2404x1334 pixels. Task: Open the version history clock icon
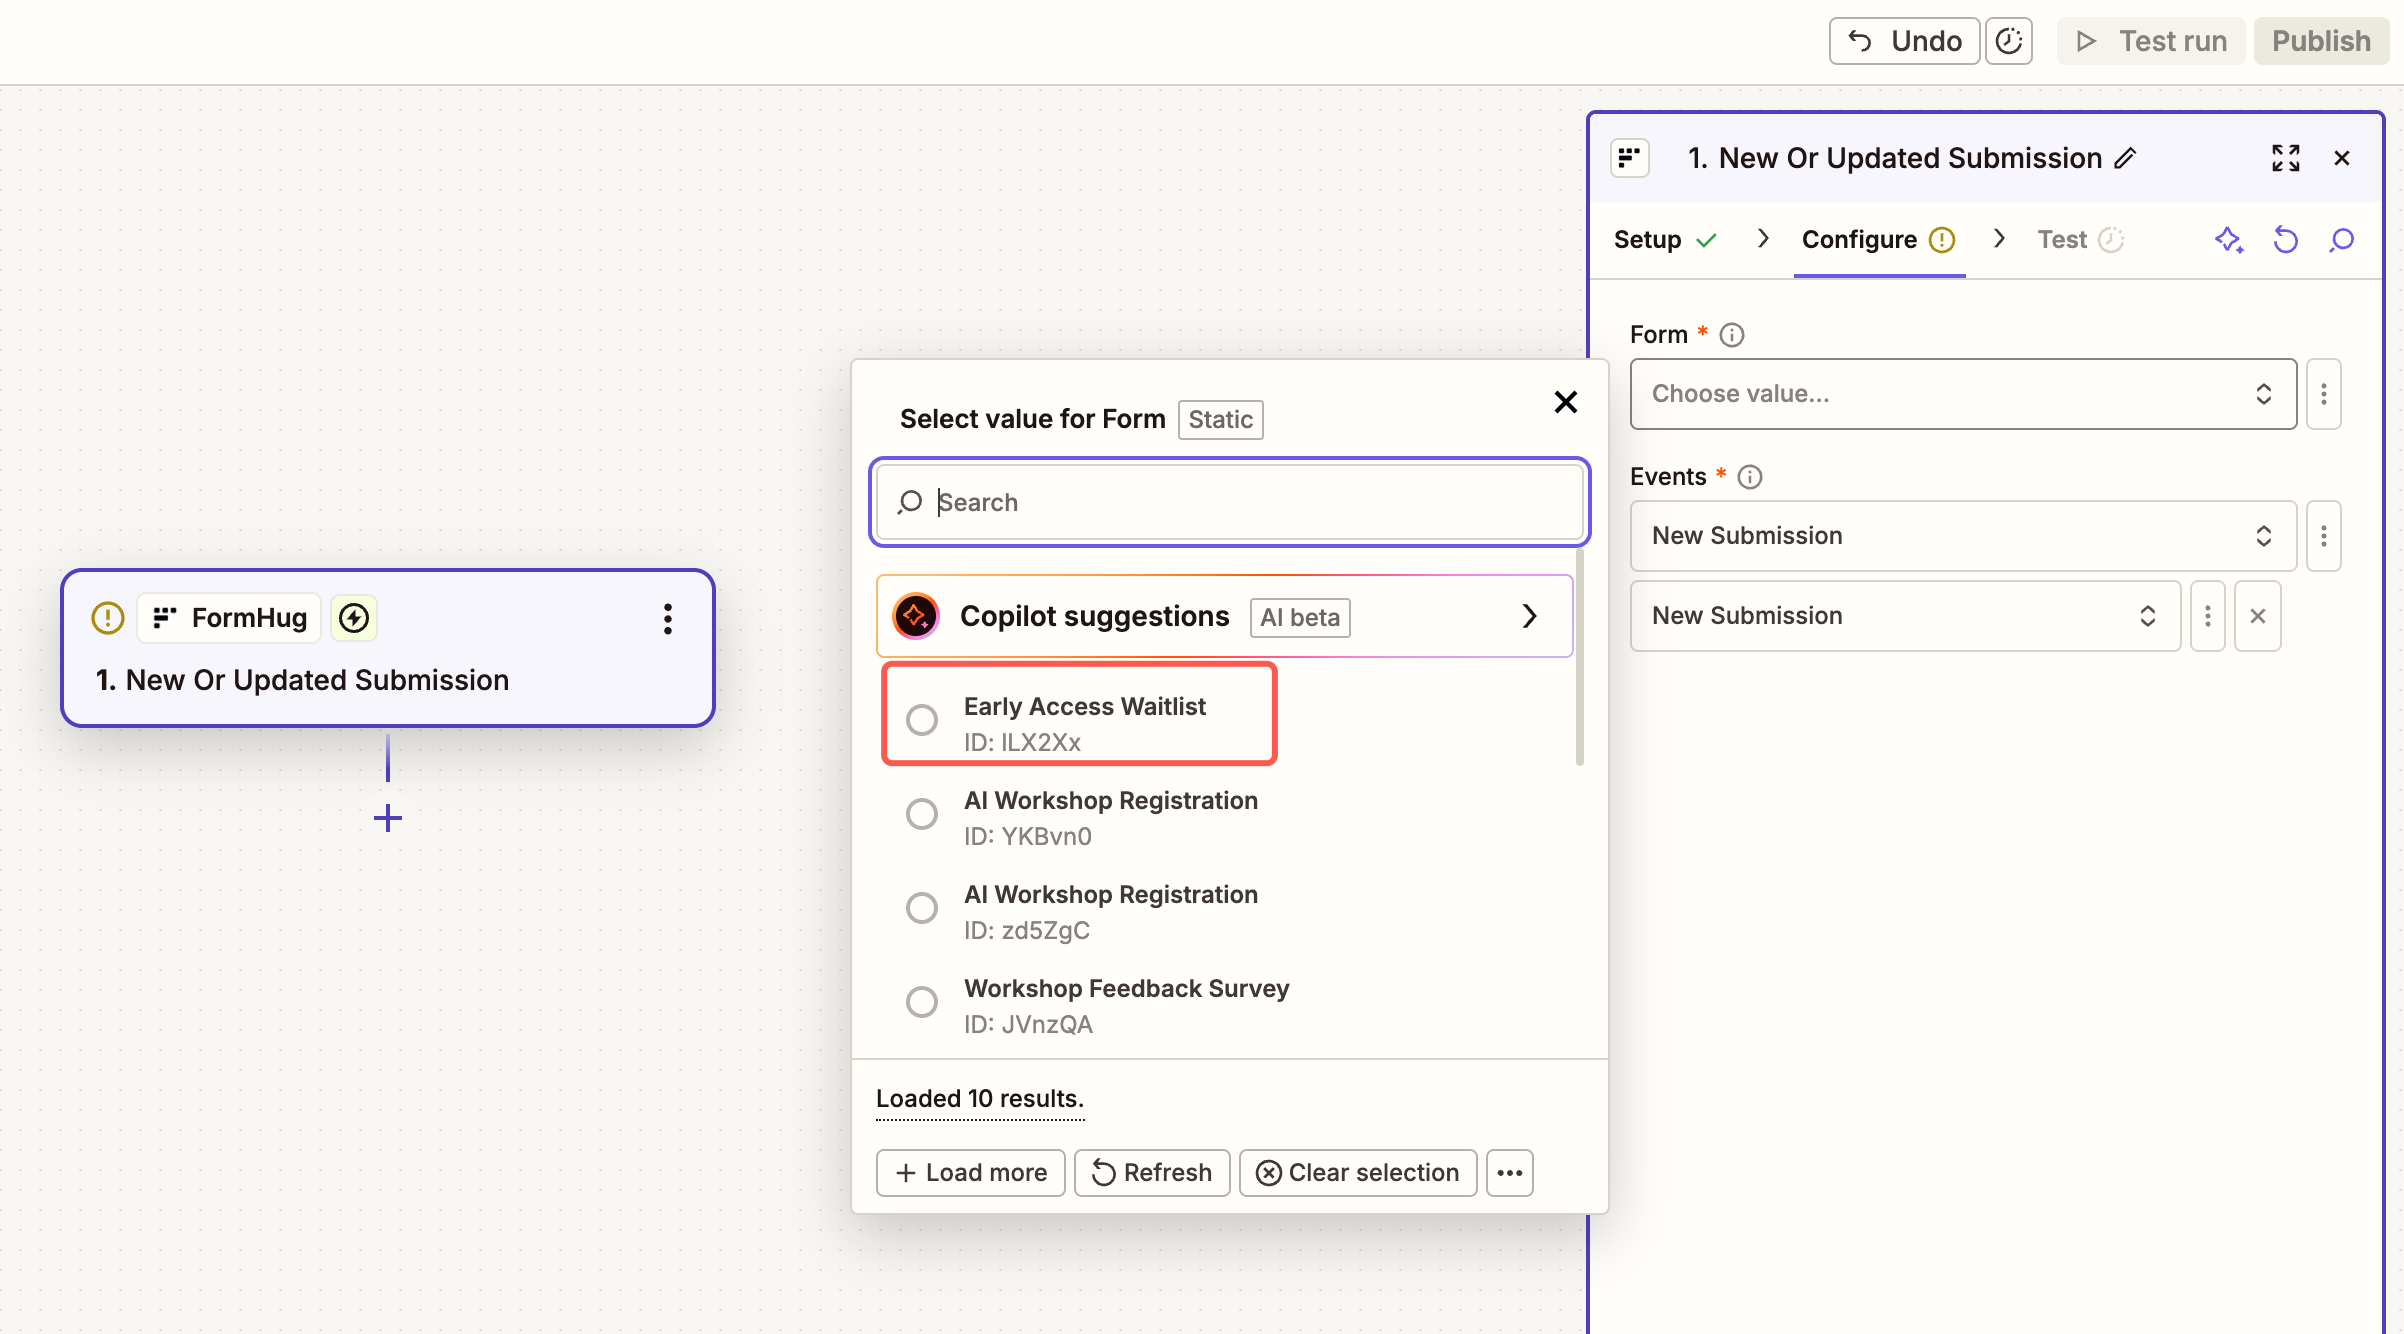tap(2009, 41)
